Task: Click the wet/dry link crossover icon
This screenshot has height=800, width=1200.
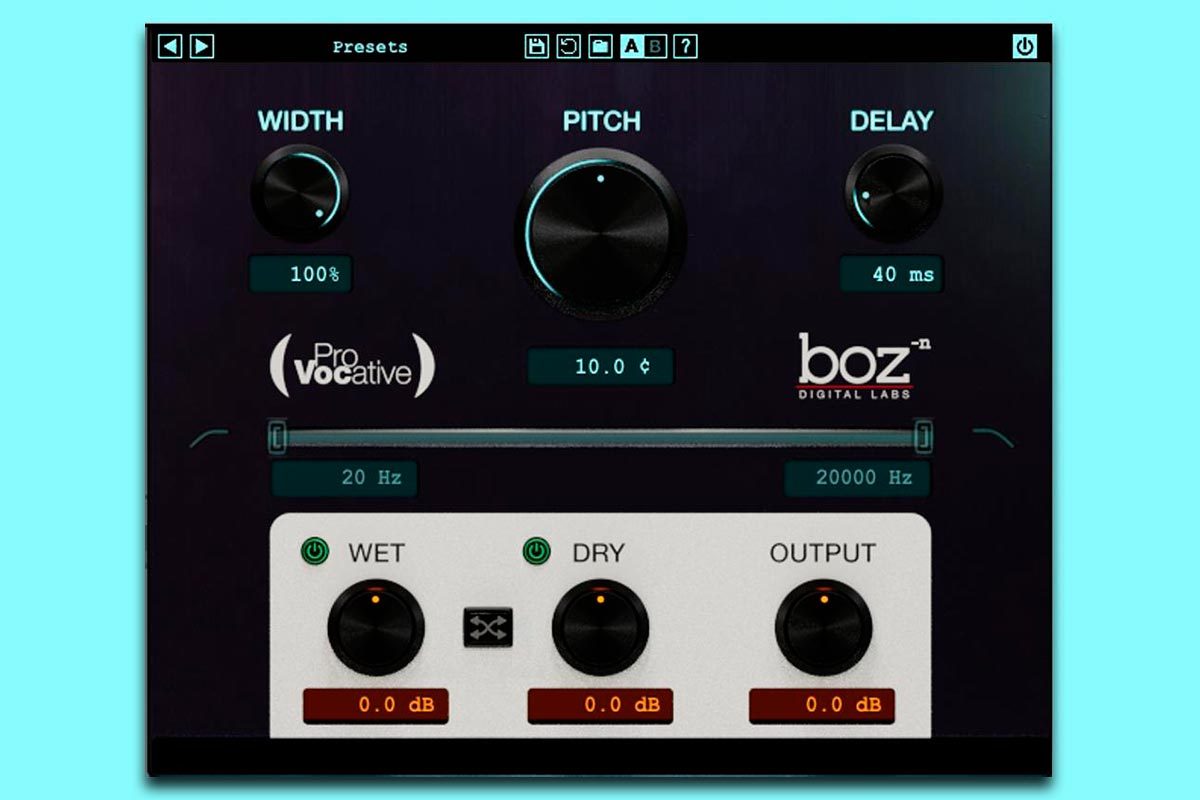Action: [x=488, y=627]
